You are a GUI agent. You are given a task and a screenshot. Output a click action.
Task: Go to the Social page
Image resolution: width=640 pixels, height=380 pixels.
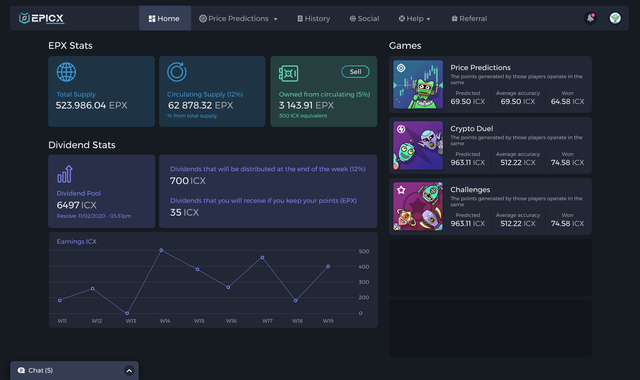[364, 18]
